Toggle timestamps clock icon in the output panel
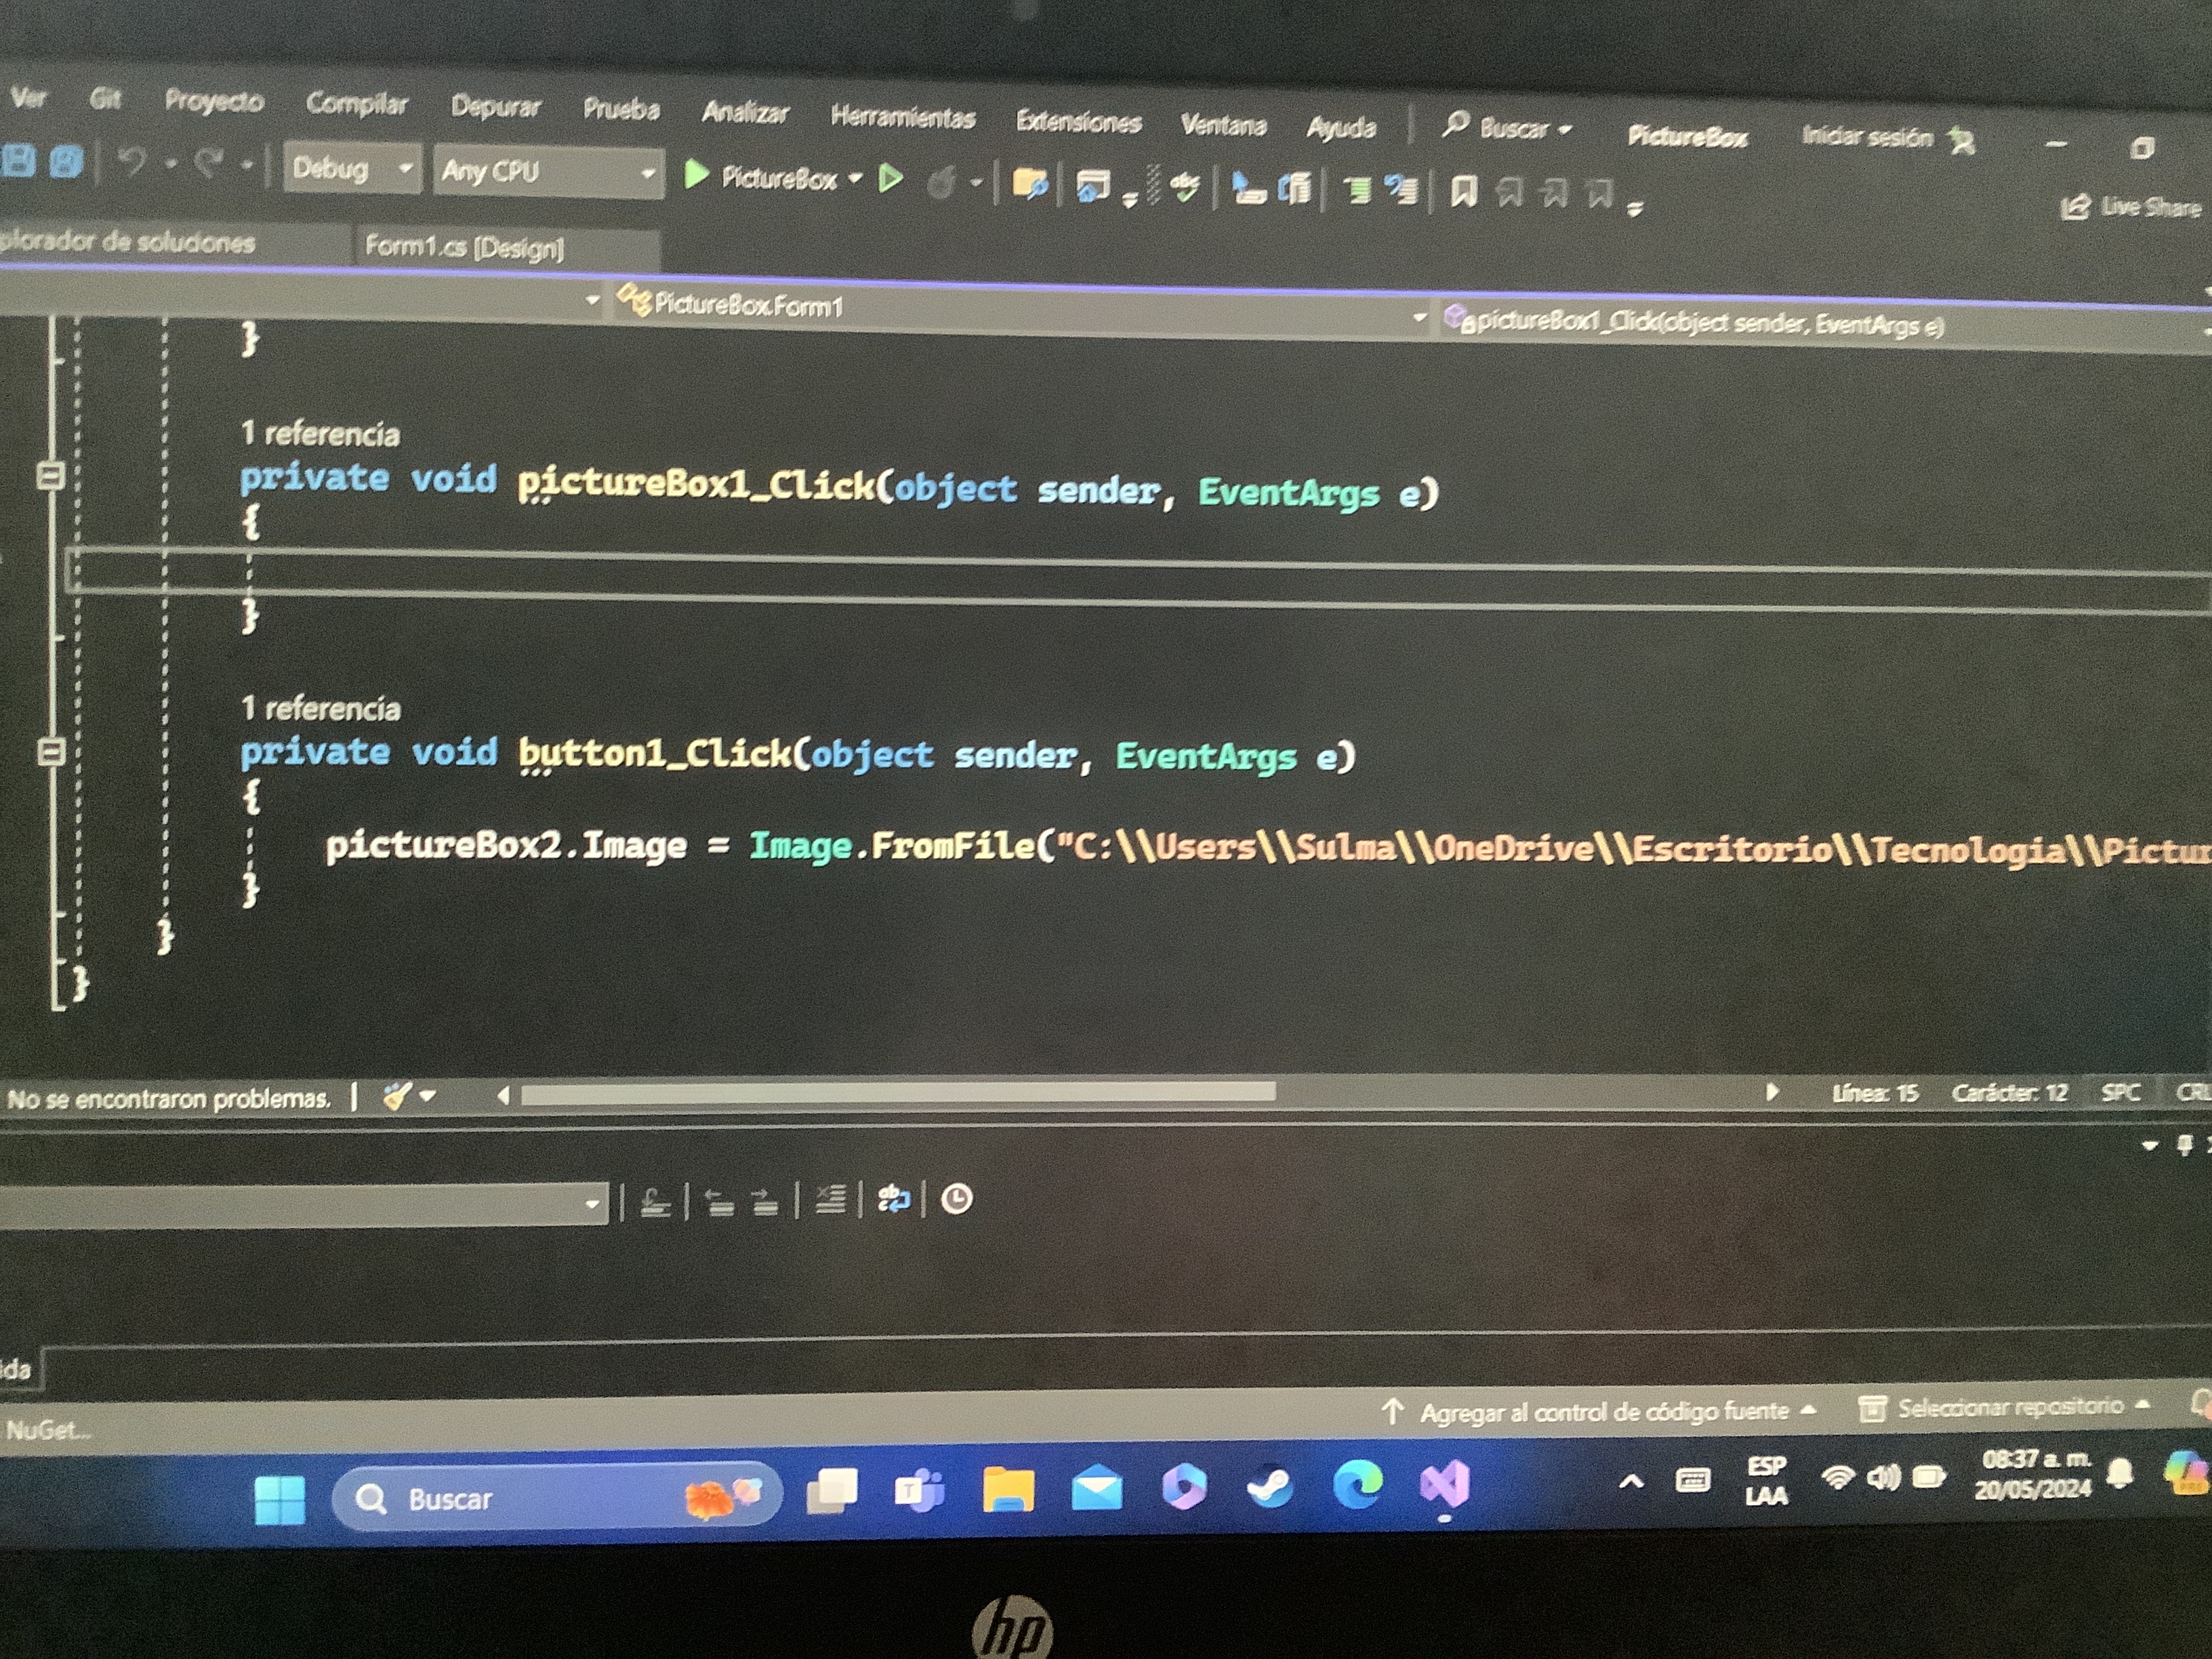Viewport: 2212px width, 1659px height. click(956, 1198)
